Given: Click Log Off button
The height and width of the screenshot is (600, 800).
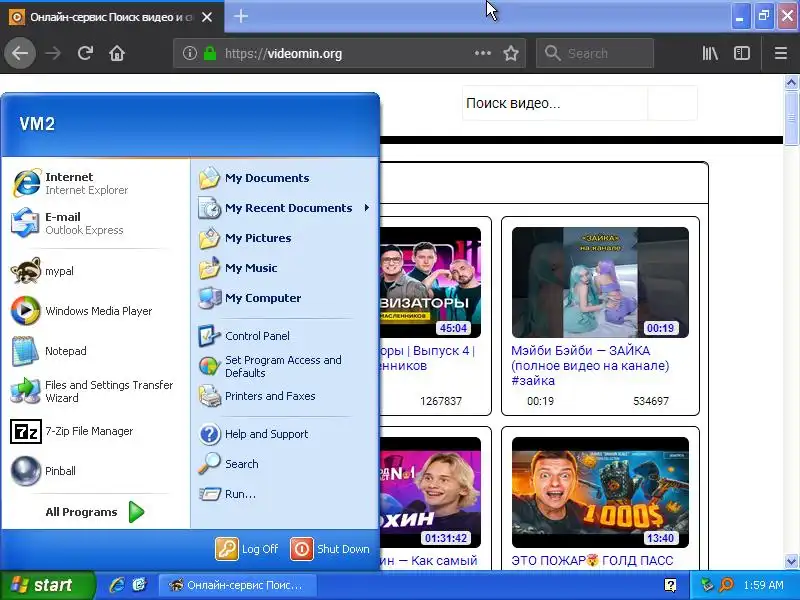Looking at the screenshot, I should tap(247, 549).
